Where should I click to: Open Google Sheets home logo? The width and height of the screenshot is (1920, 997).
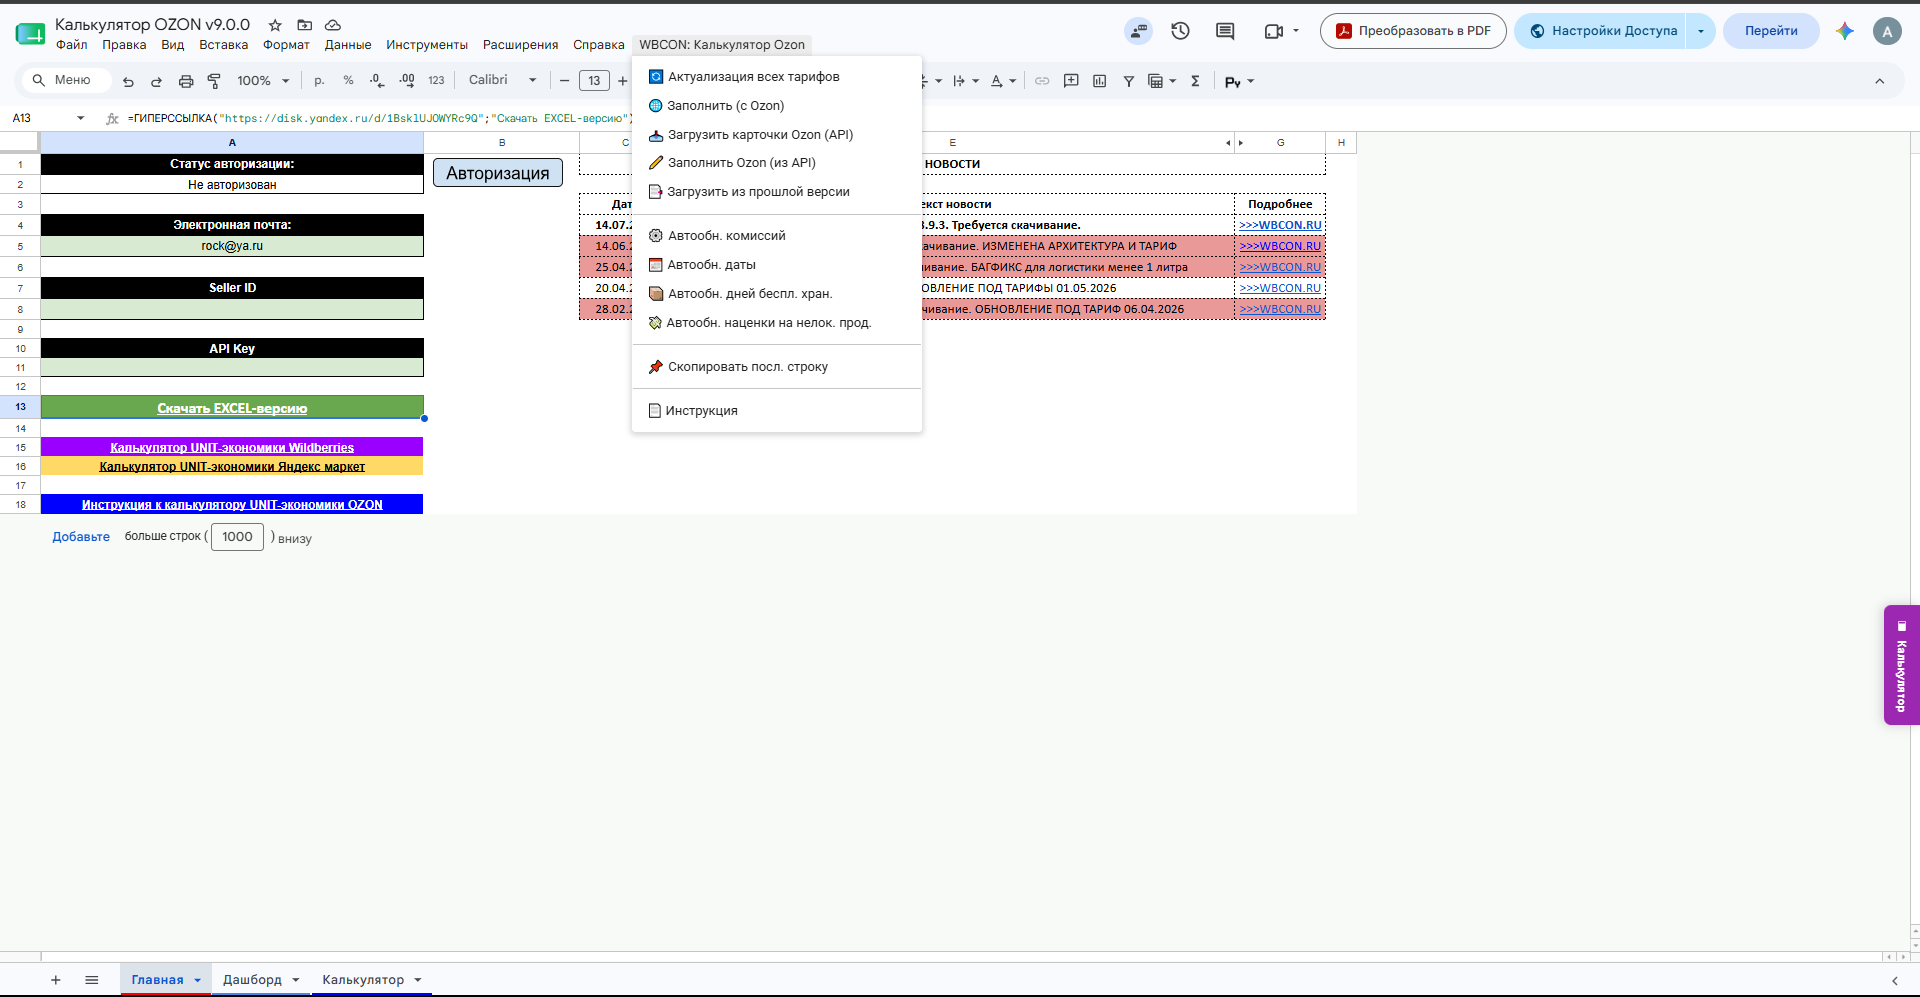30,33
